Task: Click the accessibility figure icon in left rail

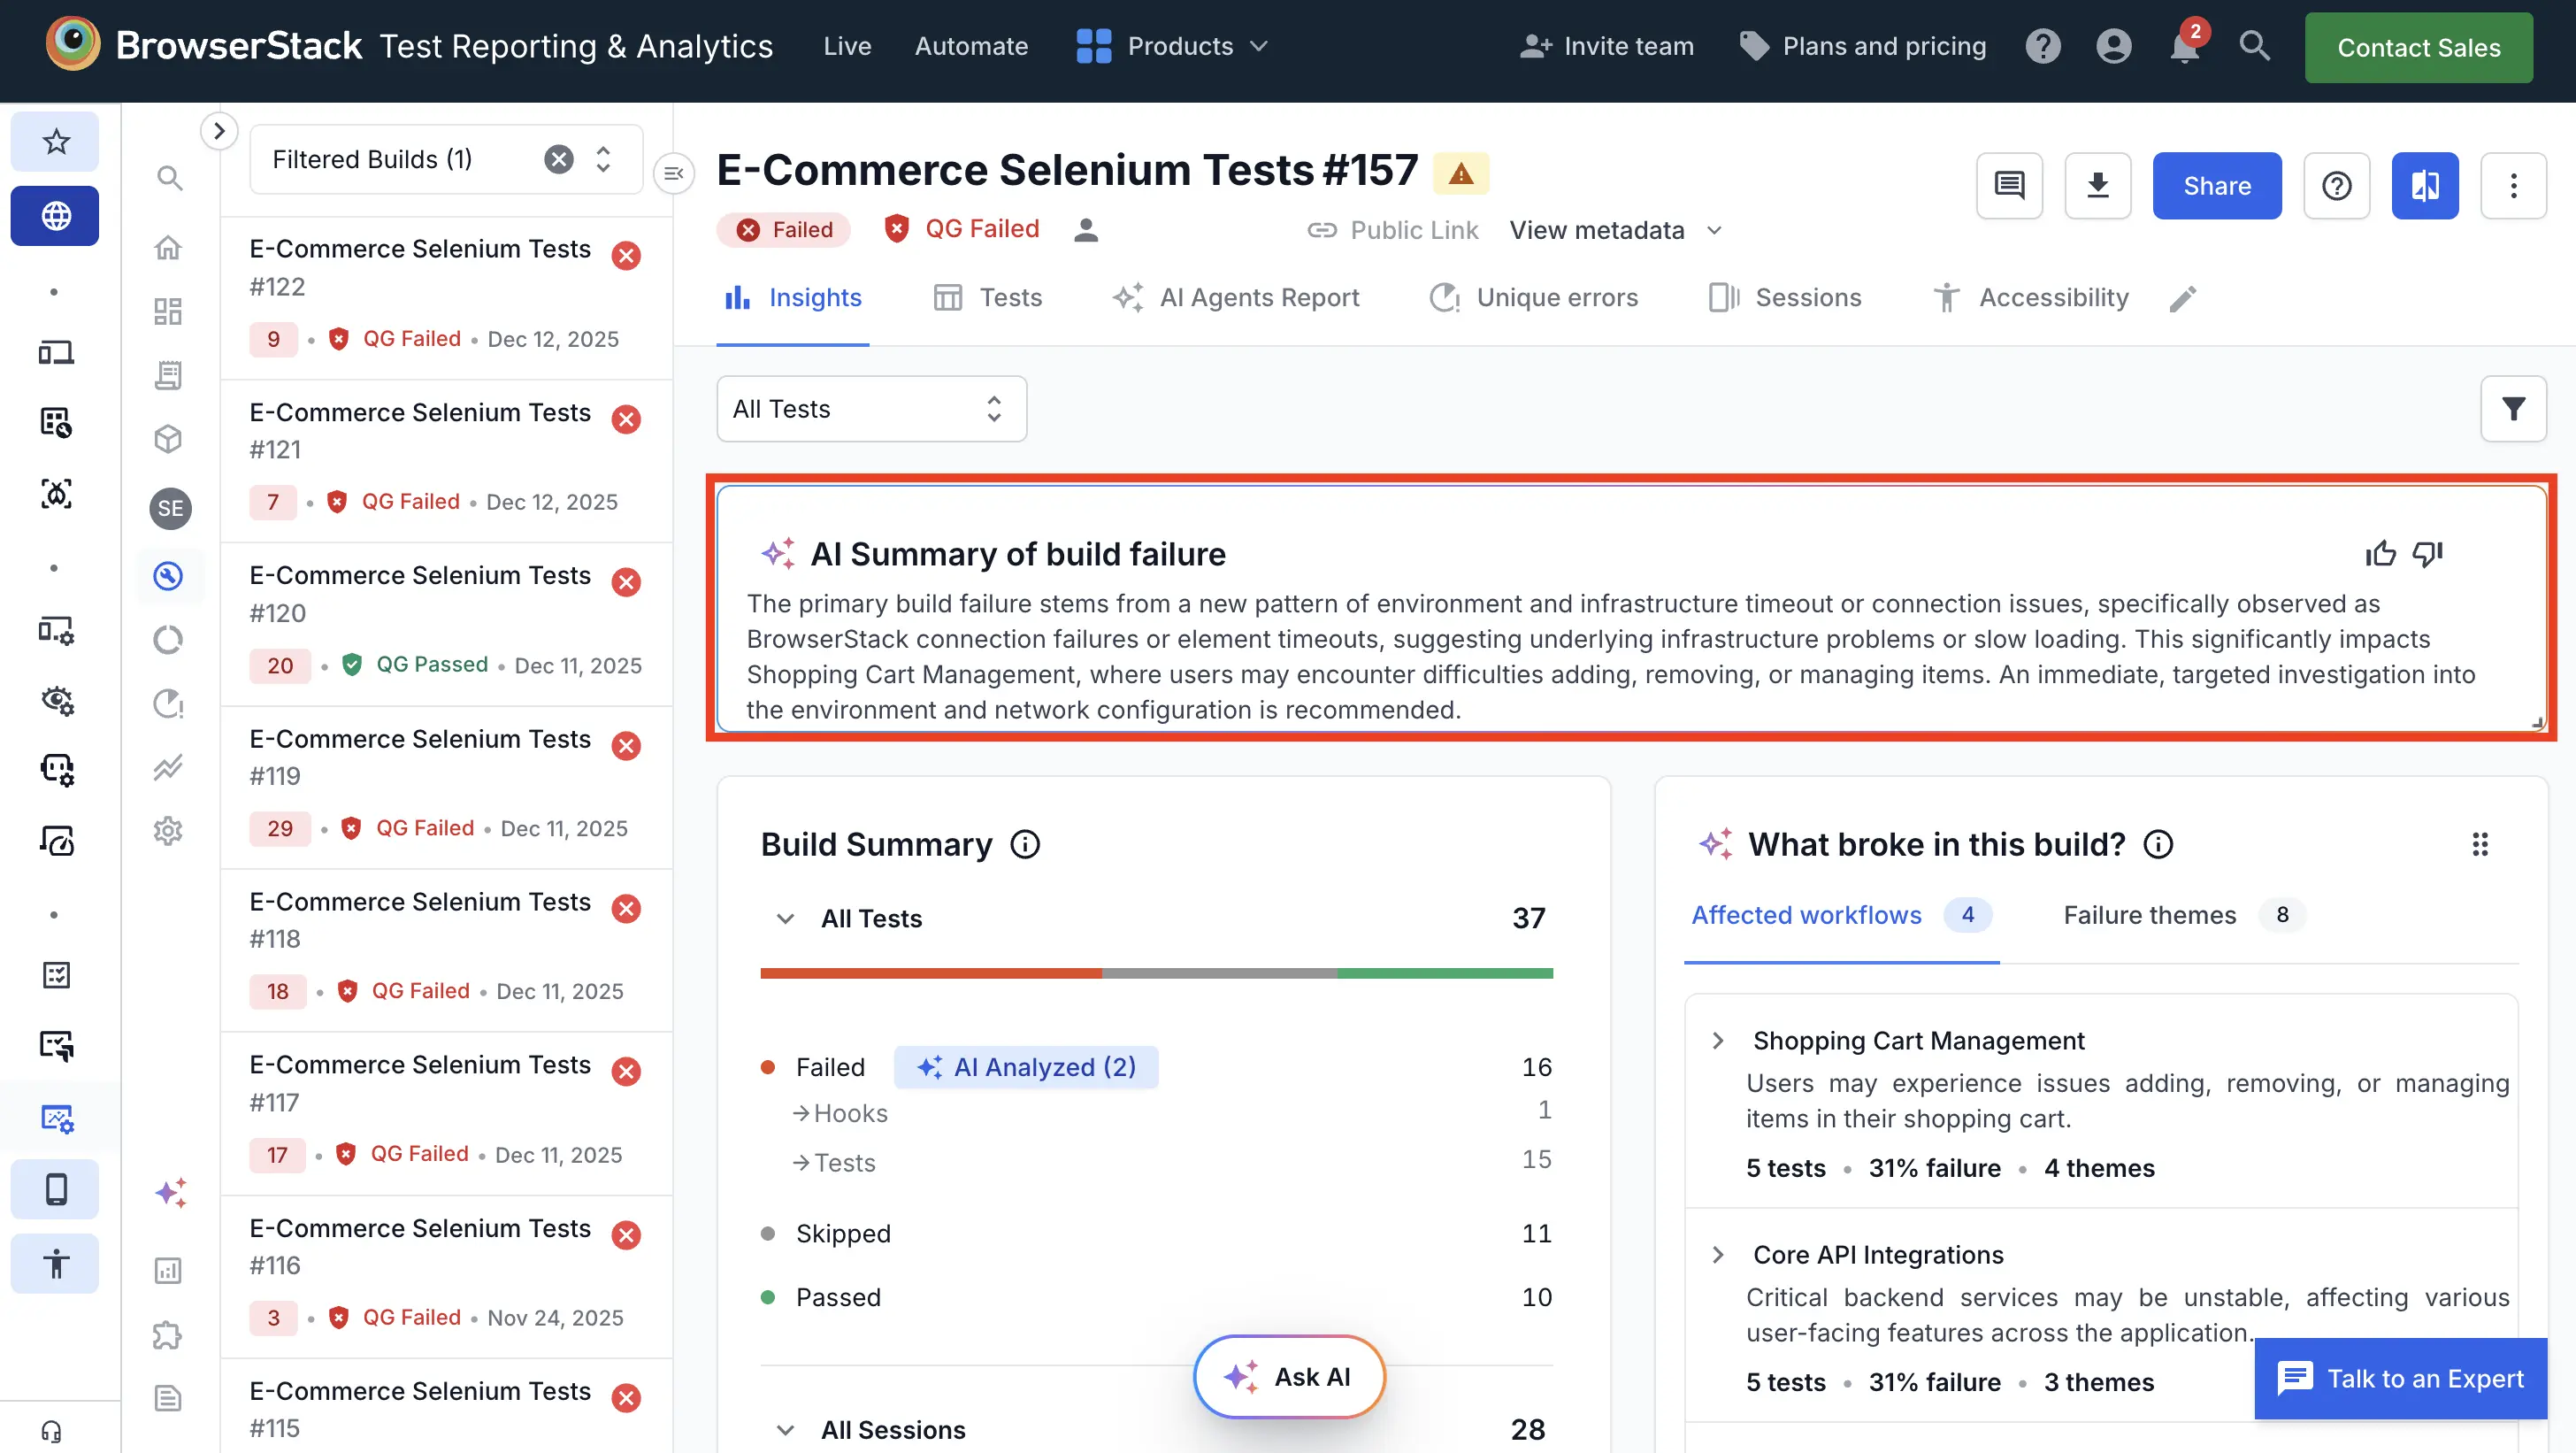Action: coord(56,1264)
